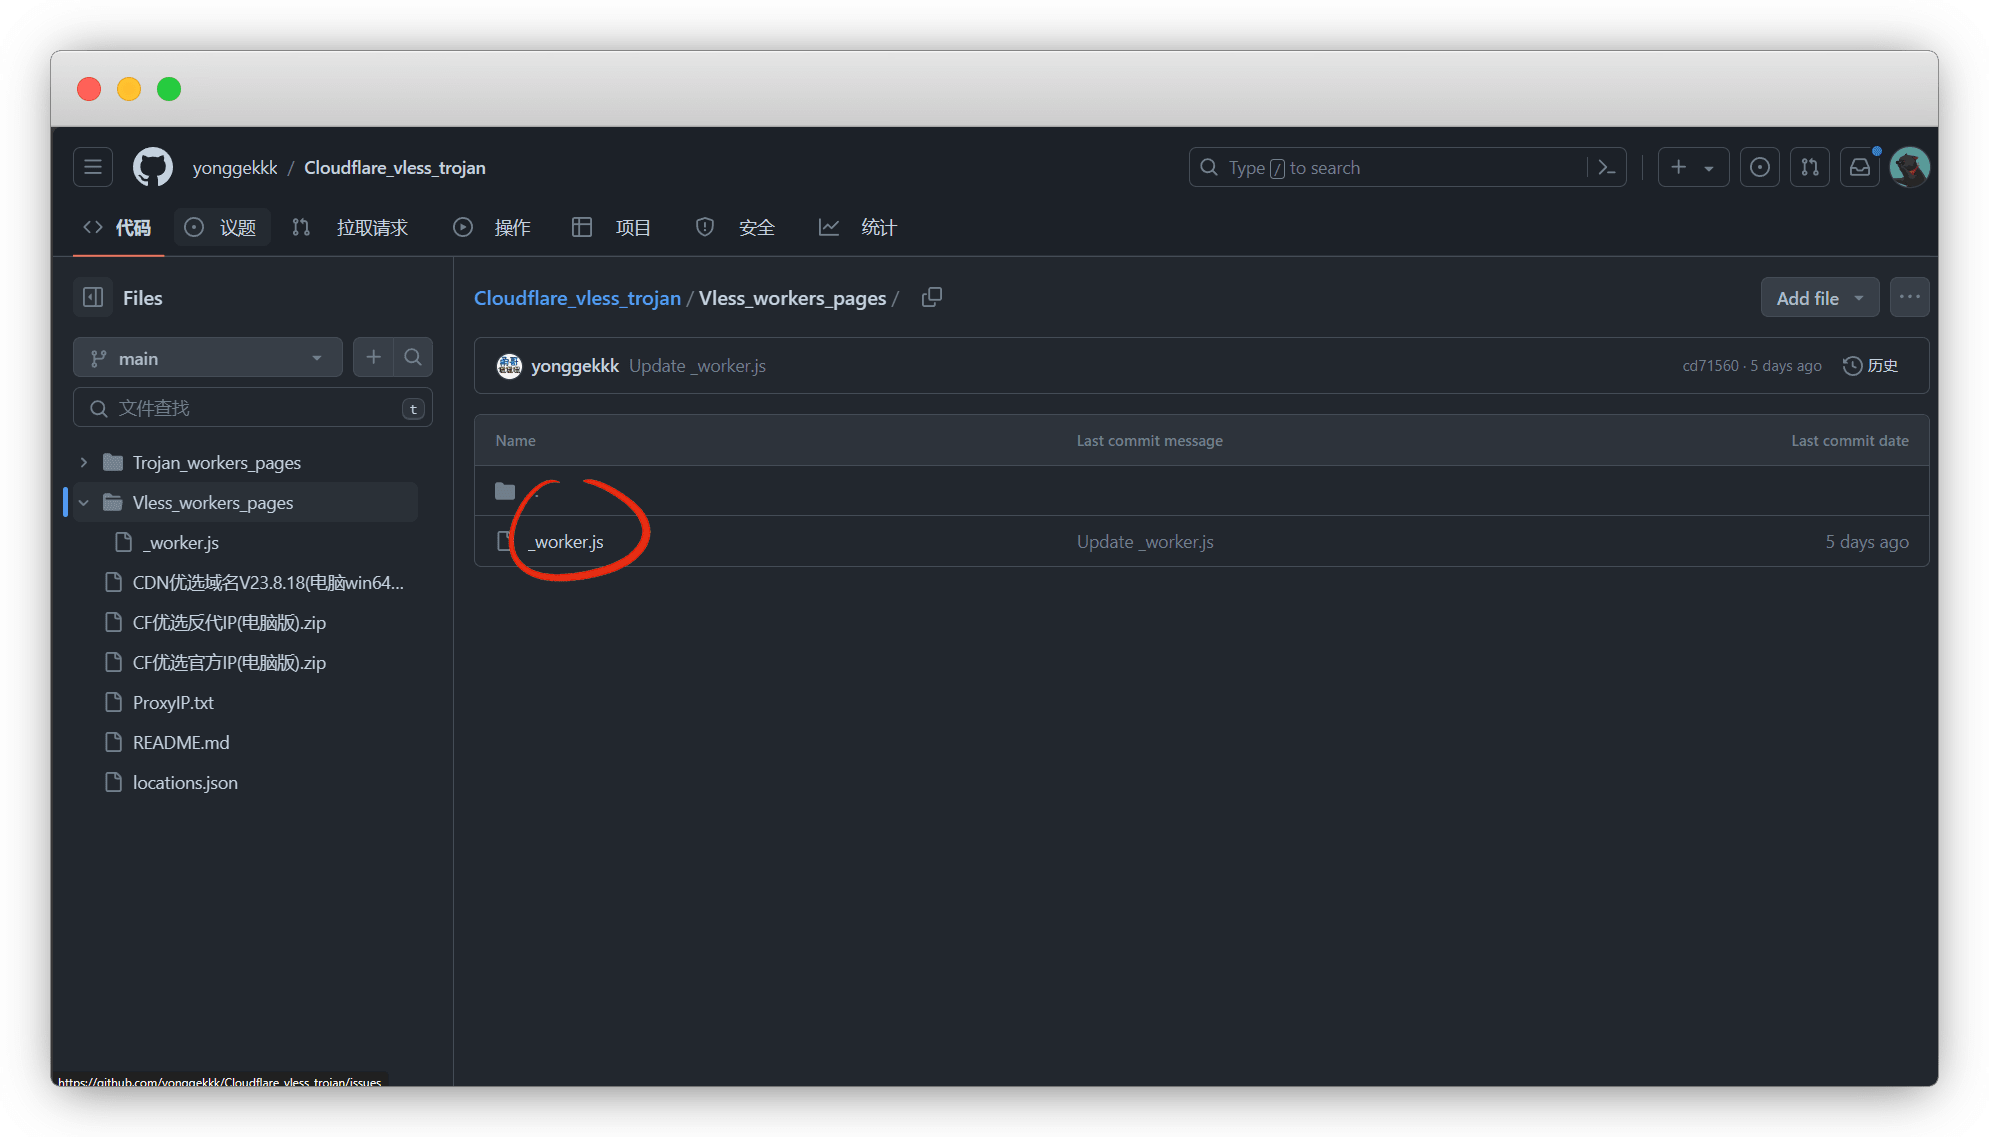Click the ProxyIP.txt file icon in tree
This screenshot has height=1137, width=1989.
(114, 702)
